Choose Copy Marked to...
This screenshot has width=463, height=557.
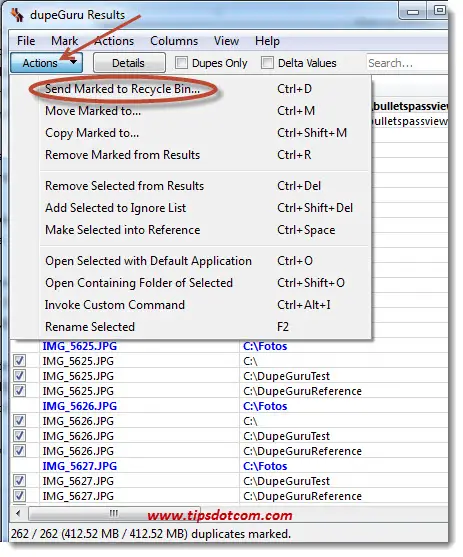pos(191,133)
